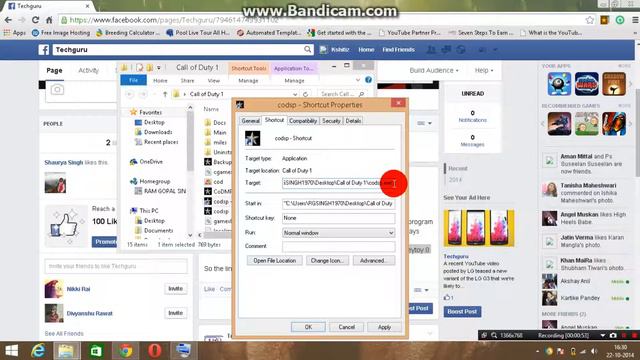Click the Change Icon button
The width and height of the screenshot is (640, 360).
327,260
